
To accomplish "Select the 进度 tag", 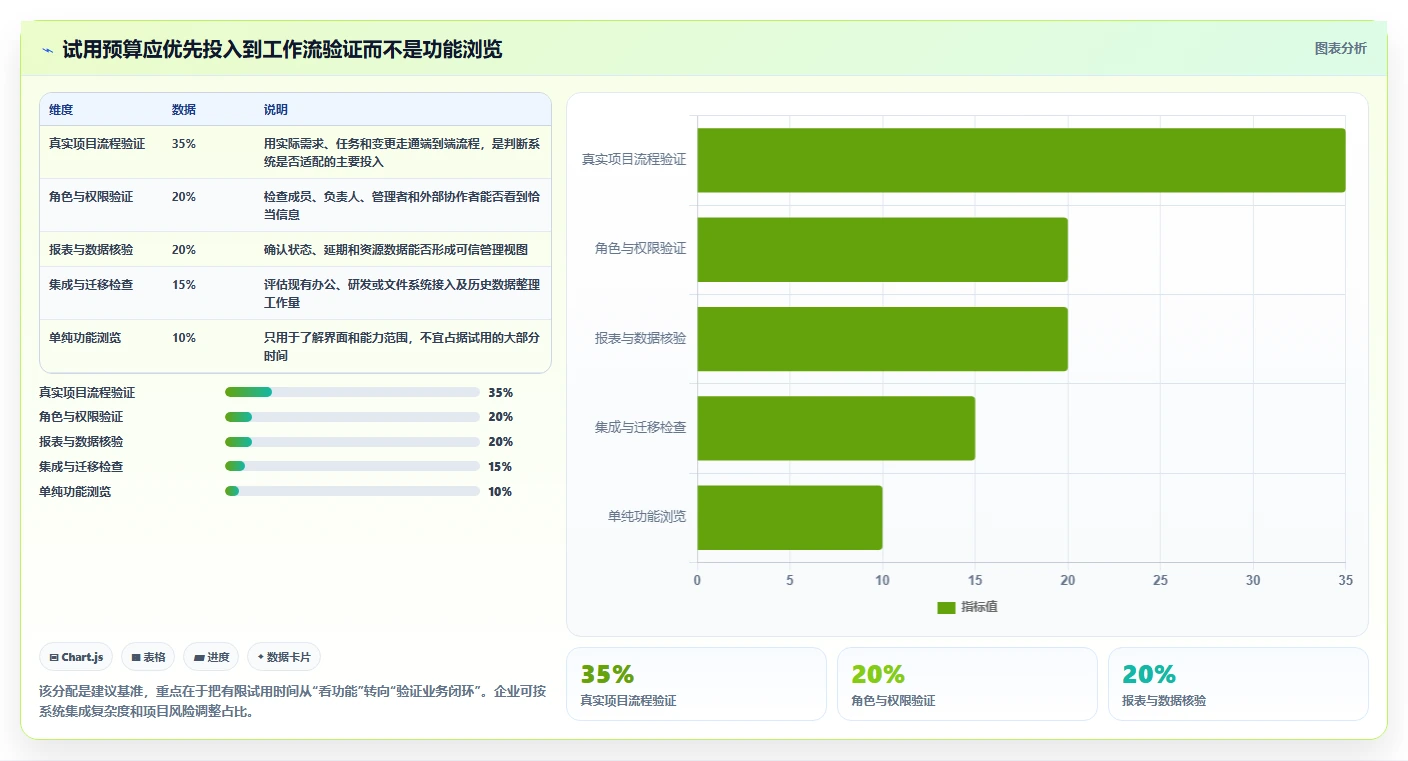I will pyautogui.click(x=211, y=657).
